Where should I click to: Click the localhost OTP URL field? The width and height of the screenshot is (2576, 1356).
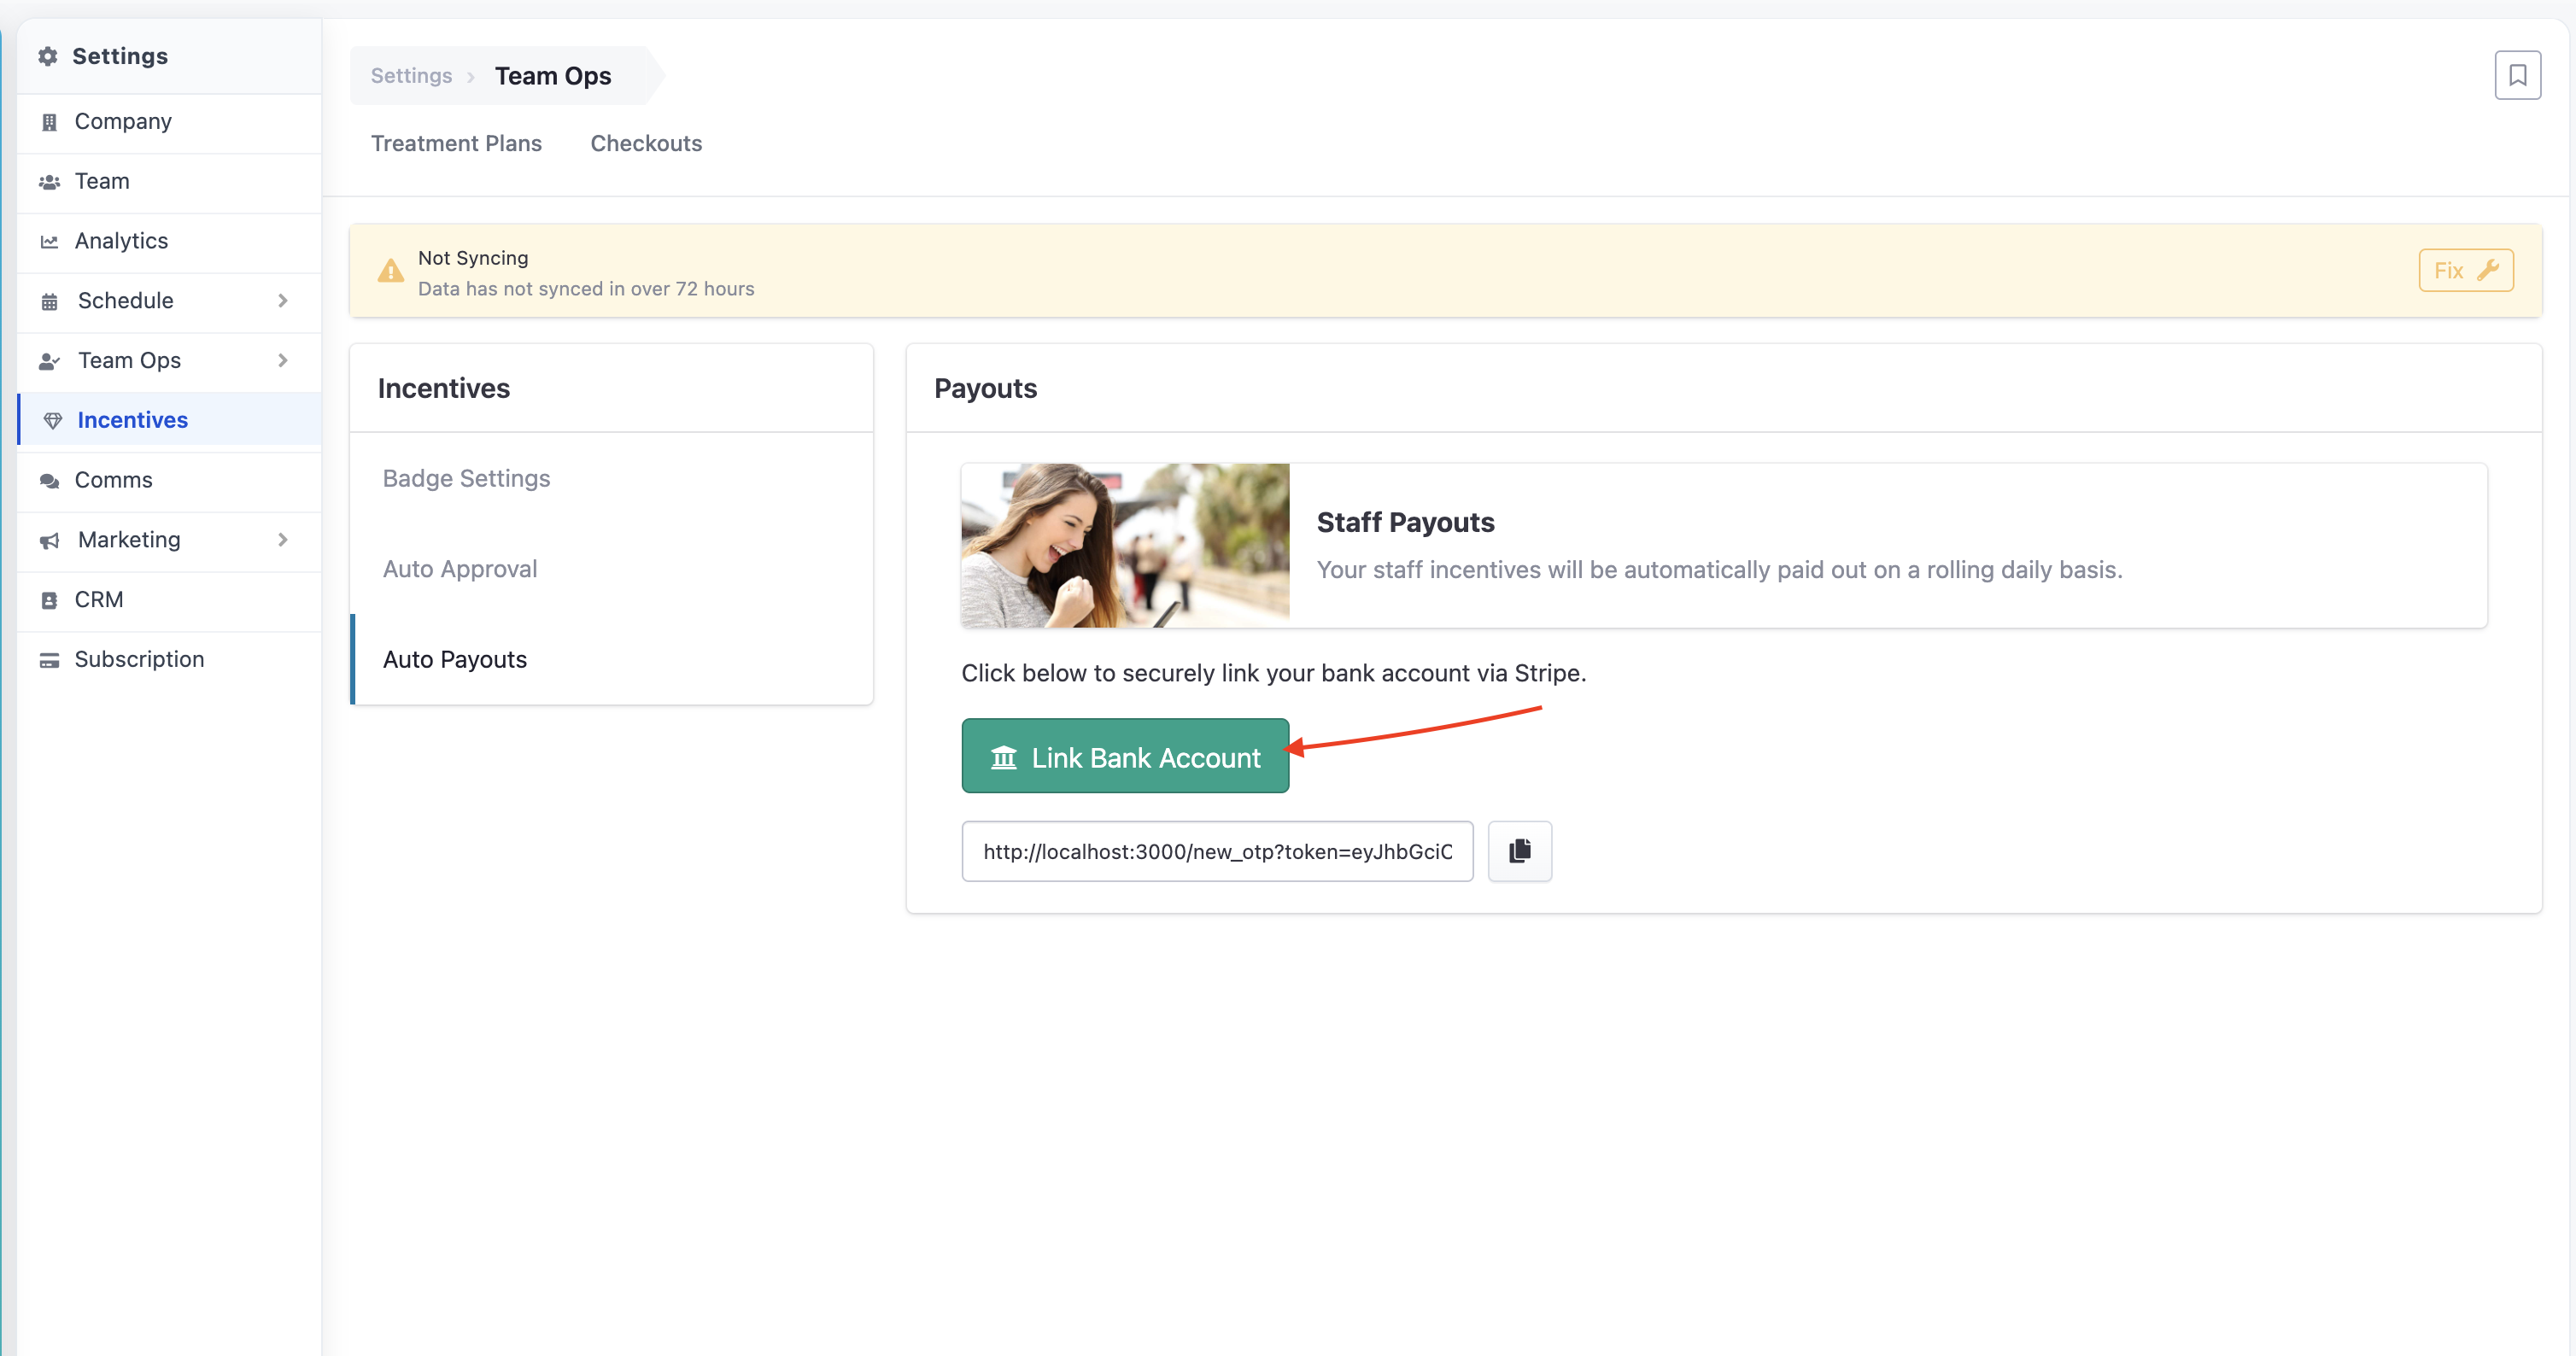(1217, 851)
